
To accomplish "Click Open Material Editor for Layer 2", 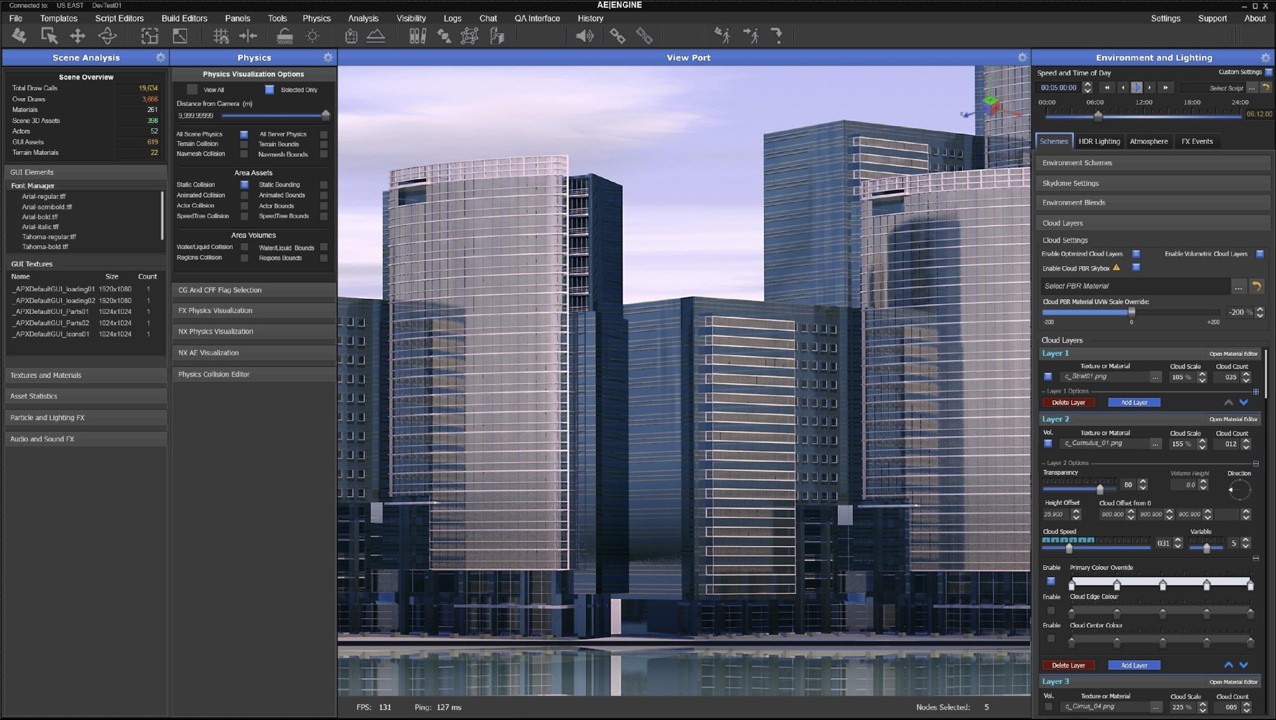I will (x=1233, y=419).
